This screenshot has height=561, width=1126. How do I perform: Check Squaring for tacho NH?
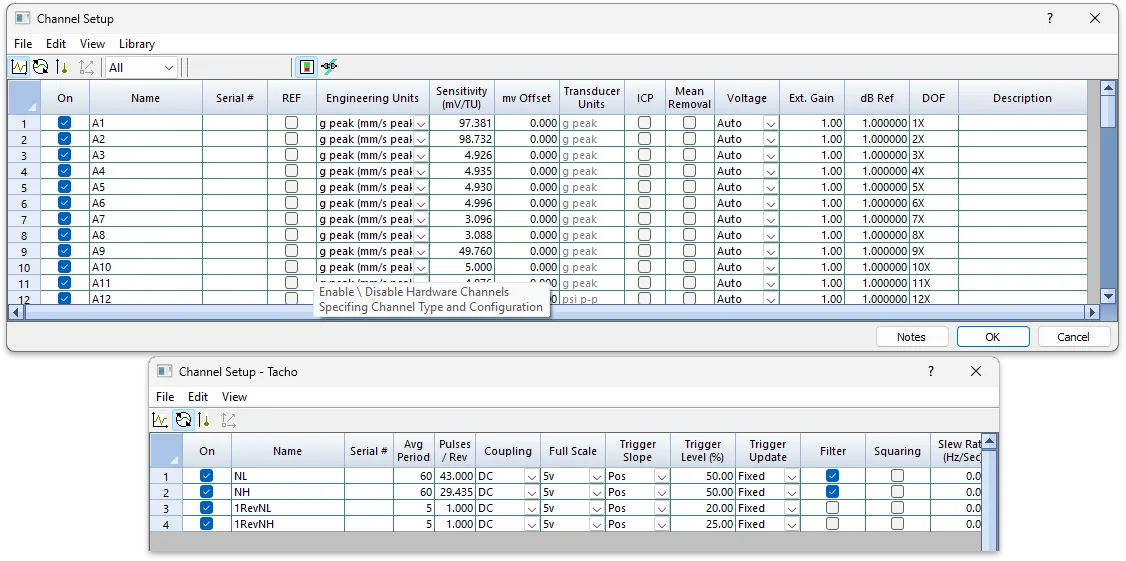point(898,492)
